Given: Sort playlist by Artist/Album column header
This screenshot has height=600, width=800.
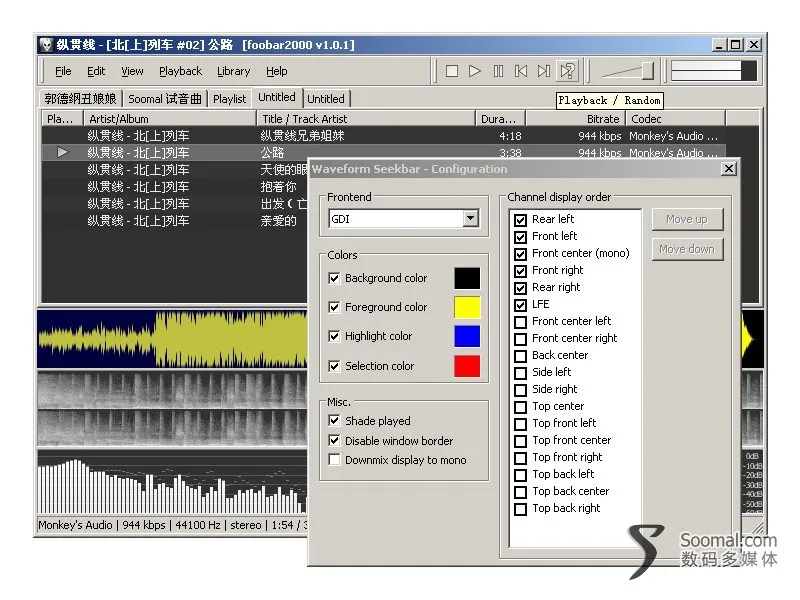Looking at the screenshot, I should [x=169, y=119].
